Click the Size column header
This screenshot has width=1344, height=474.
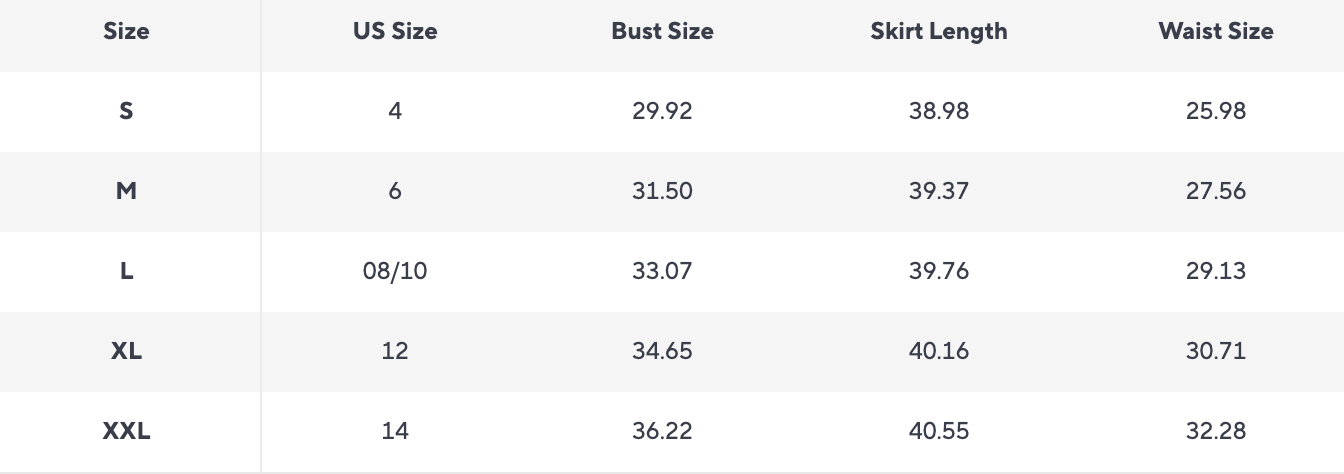(x=126, y=31)
